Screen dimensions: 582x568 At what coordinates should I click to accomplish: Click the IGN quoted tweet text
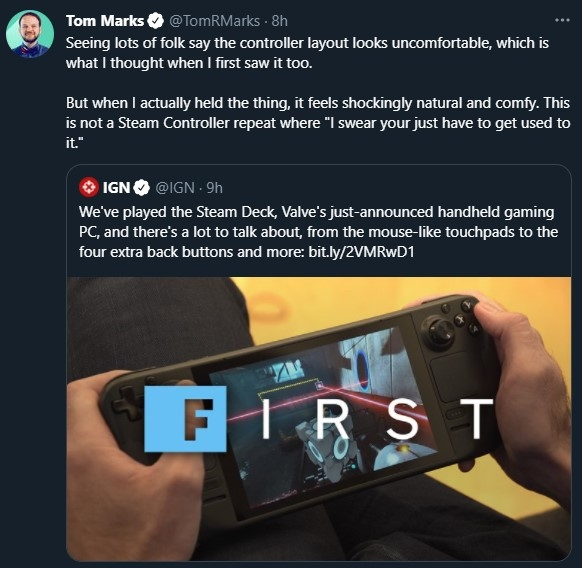point(318,232)
